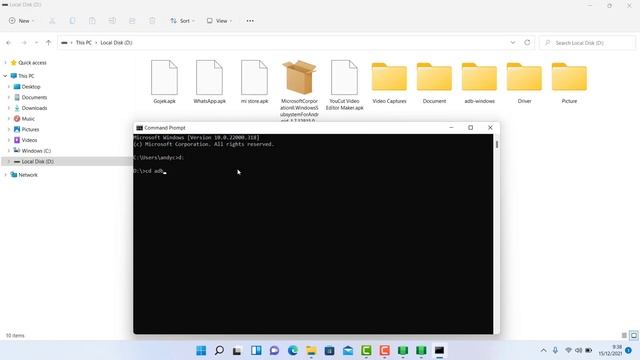Image resolution: width=640 pixels, height=360 pixels.
Task: Select Quick access in navigation pane
Action: pyautogui.click(x=32, y=63)
